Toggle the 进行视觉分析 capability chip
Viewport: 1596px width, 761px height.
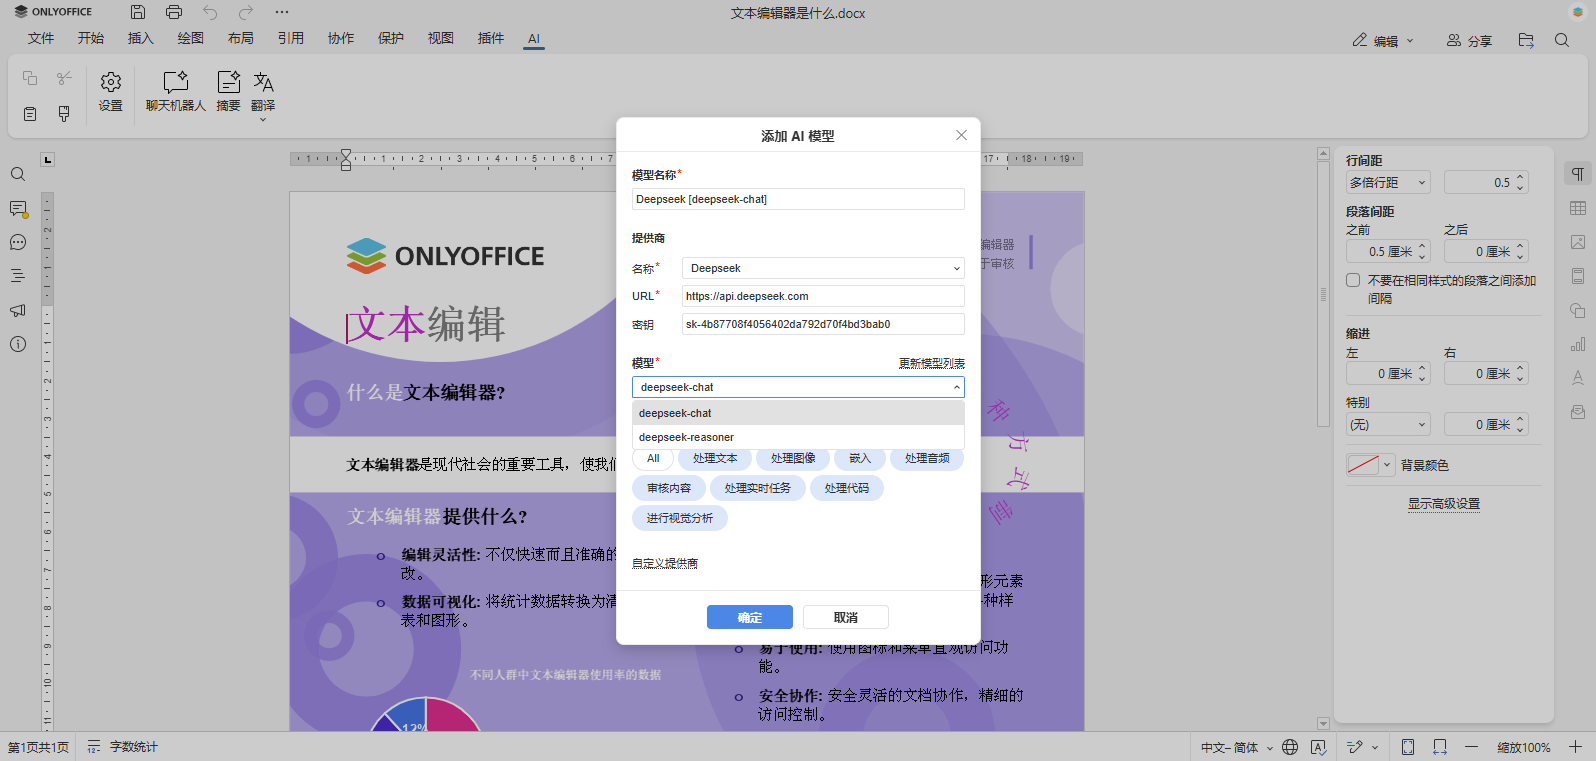[x=680, y=518]
